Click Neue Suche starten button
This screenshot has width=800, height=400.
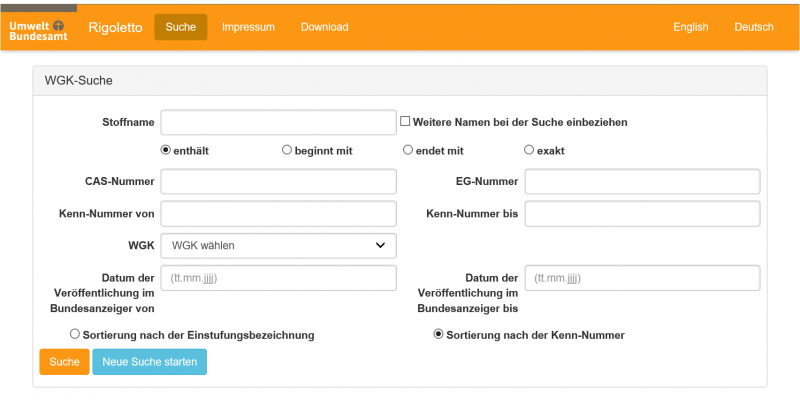(x=149, y=362)
